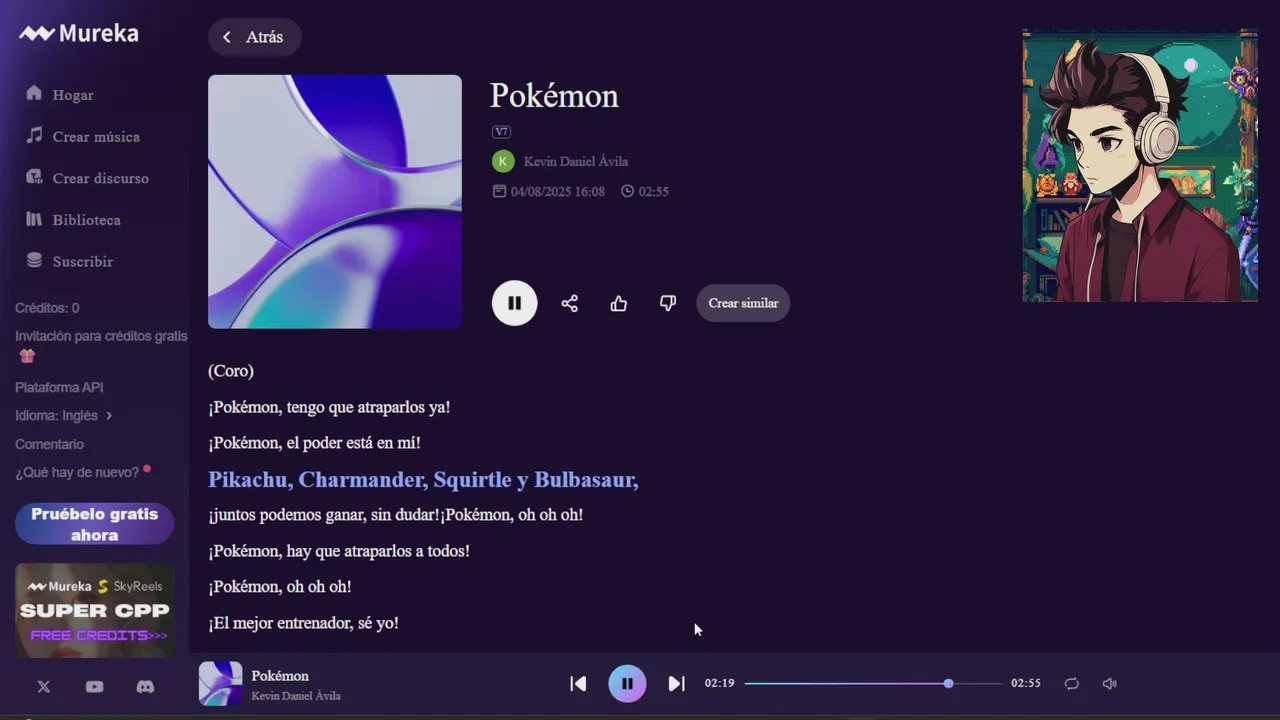Click lyric "¡El mejor entrenador, sé yo!"

pyautogui.click(x=303, y=623)
